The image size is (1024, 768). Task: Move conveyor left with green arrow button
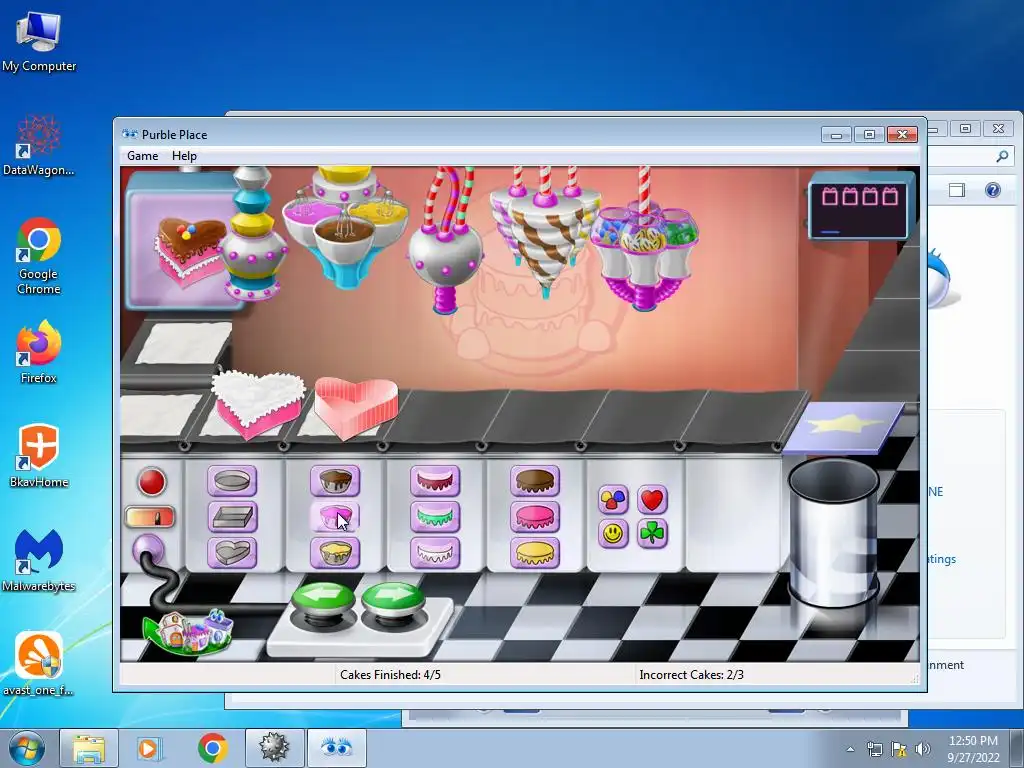tap(323, 600)
